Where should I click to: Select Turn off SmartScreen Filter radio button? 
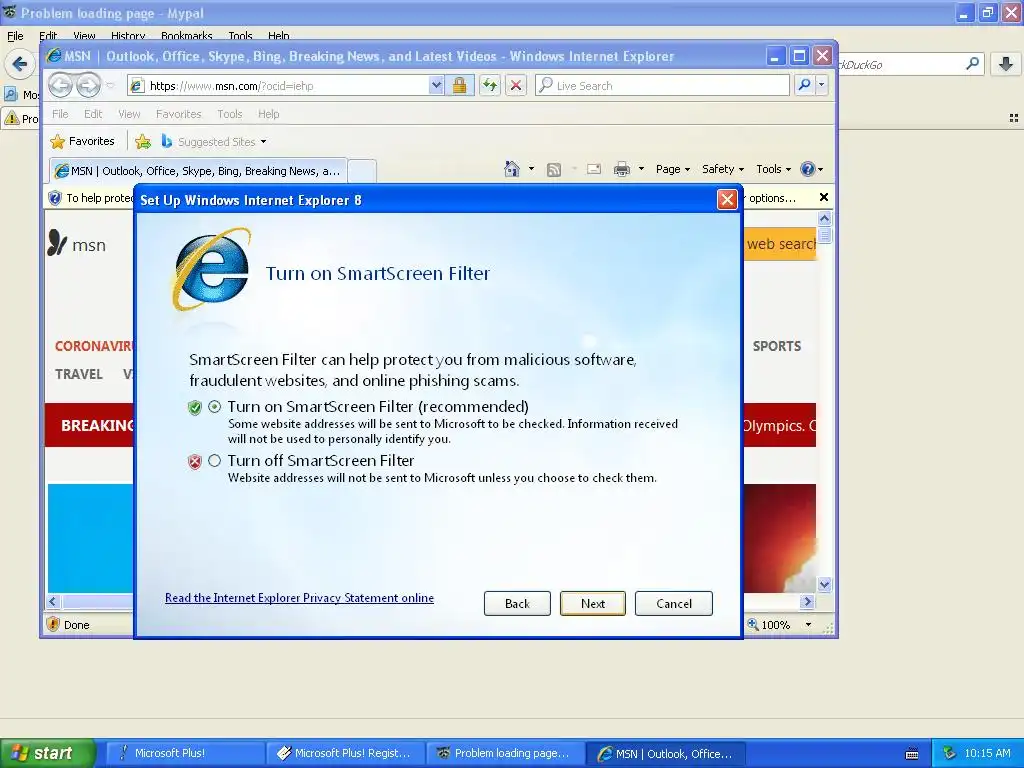[214, 460]
